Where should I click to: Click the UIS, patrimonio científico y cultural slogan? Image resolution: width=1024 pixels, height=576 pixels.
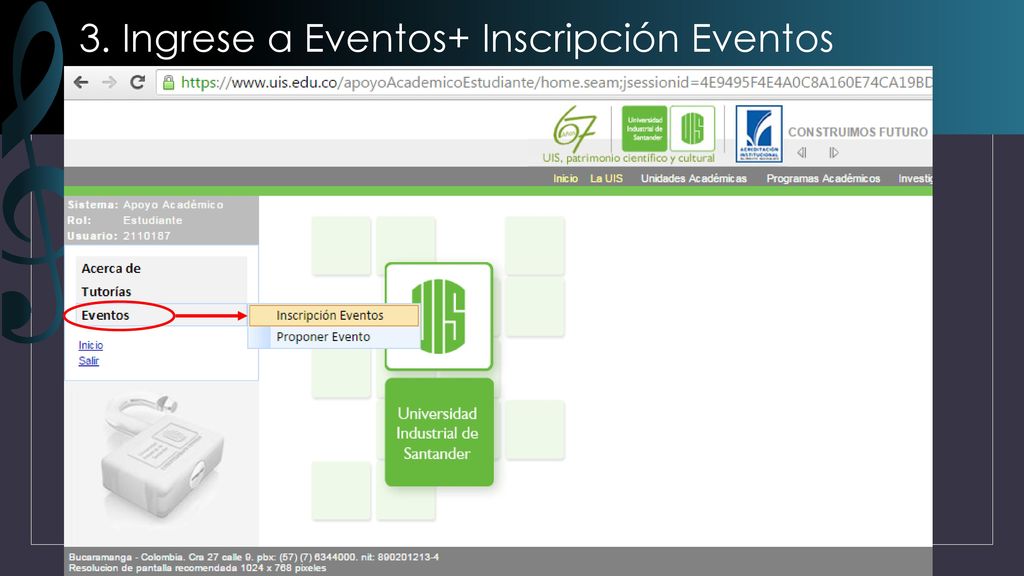(628, 158)
